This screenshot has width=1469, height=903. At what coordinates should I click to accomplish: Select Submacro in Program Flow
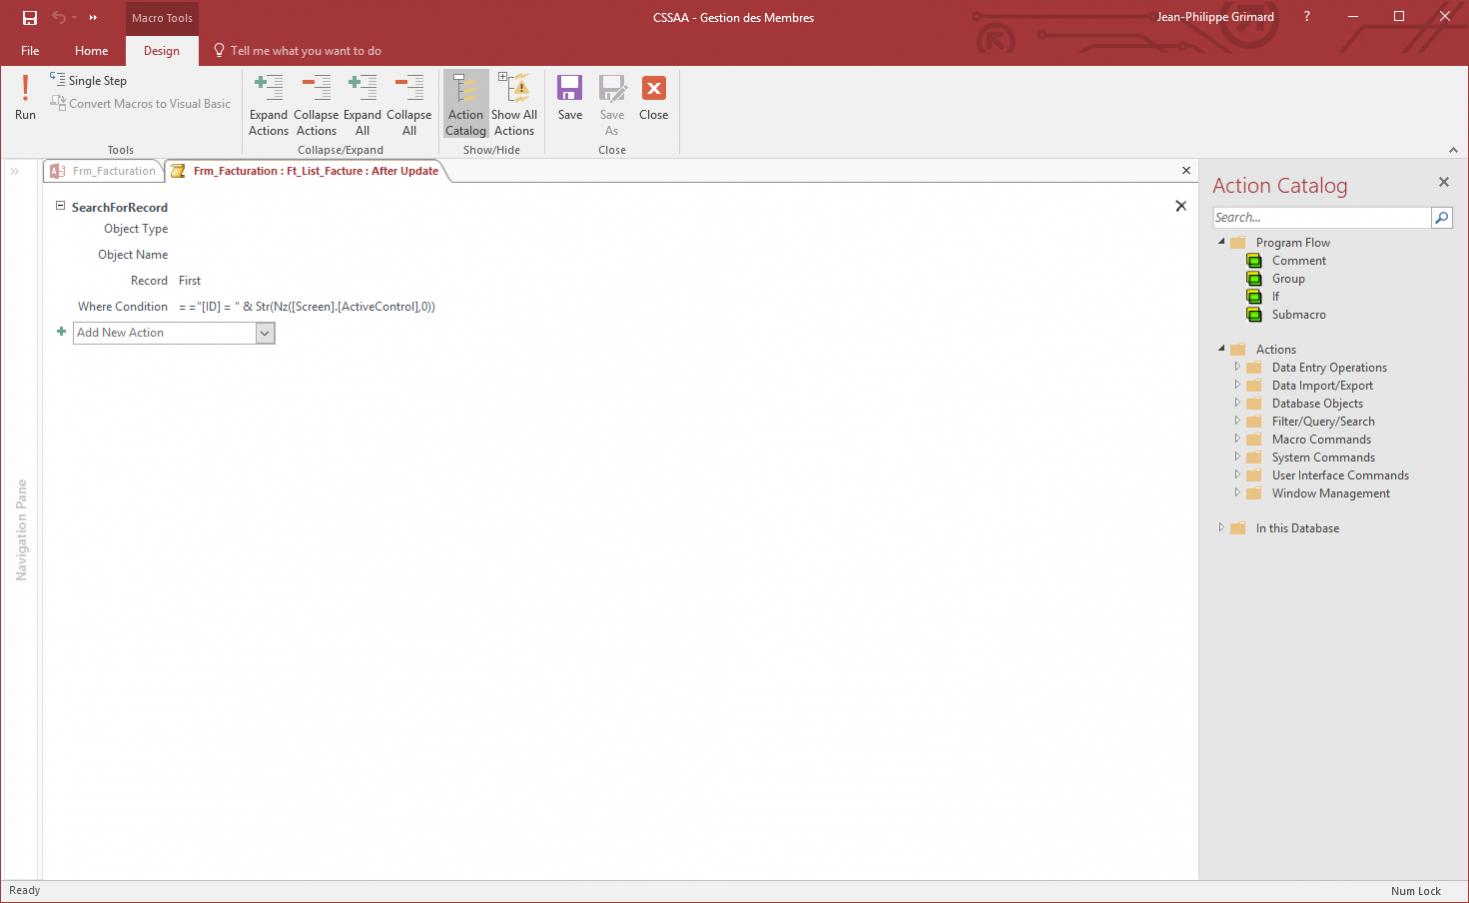click(1298, 315)
